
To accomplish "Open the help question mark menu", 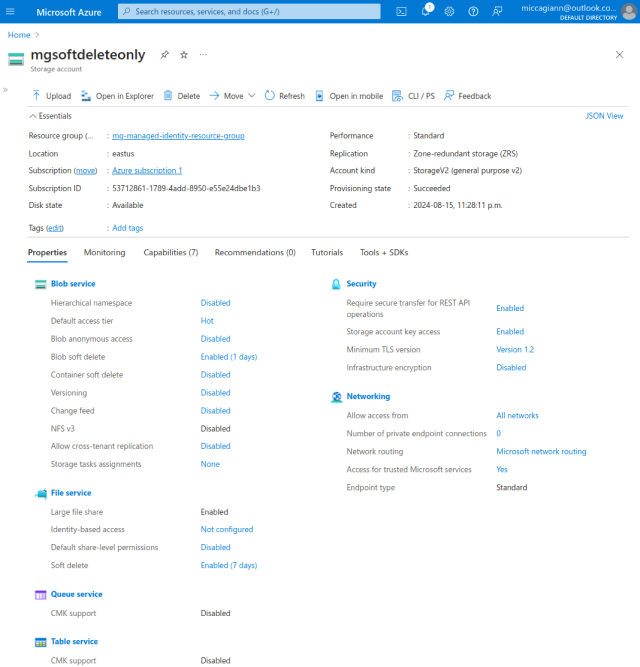I will (x=473, y=11).
